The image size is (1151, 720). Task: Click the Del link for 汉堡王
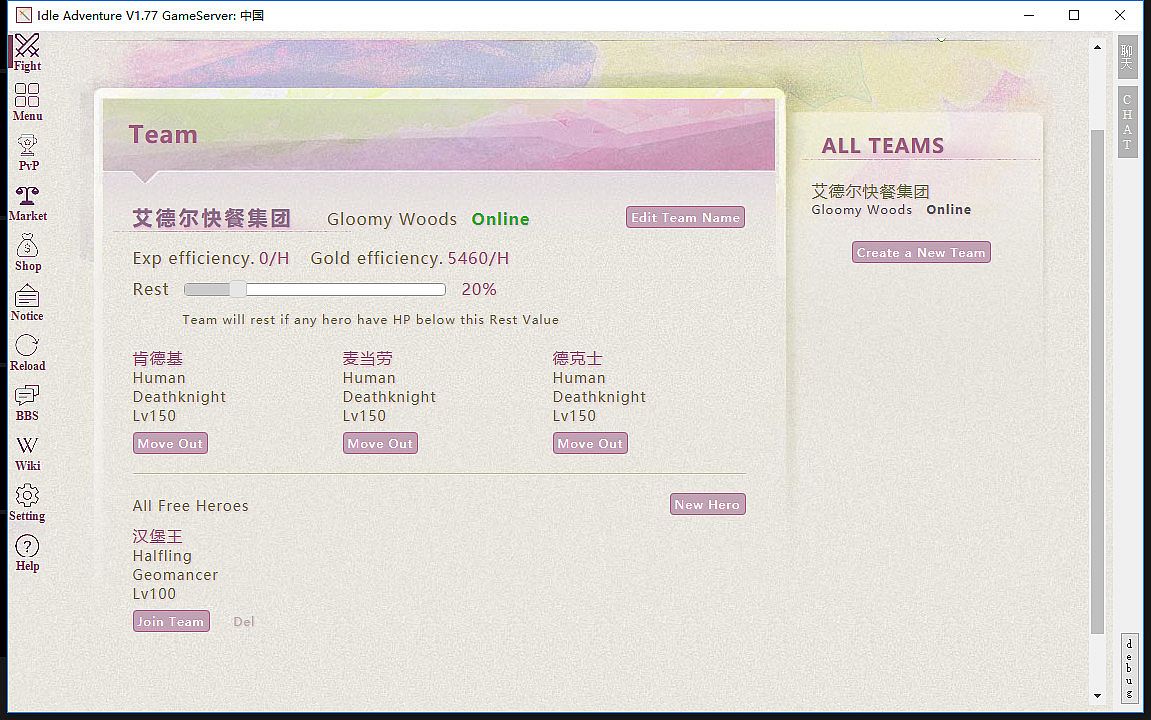coord(244,622)
